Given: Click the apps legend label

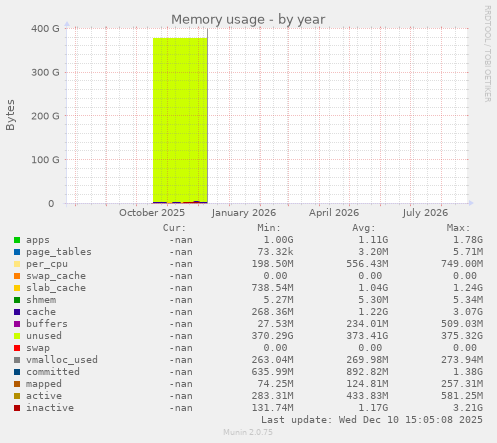Looking at the screenshot, I should [x=38, y=240].
